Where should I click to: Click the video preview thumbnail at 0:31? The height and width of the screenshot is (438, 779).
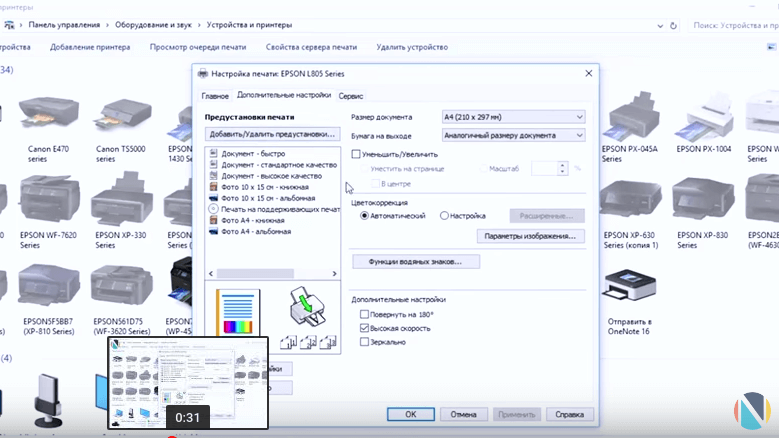pos(188,383)
